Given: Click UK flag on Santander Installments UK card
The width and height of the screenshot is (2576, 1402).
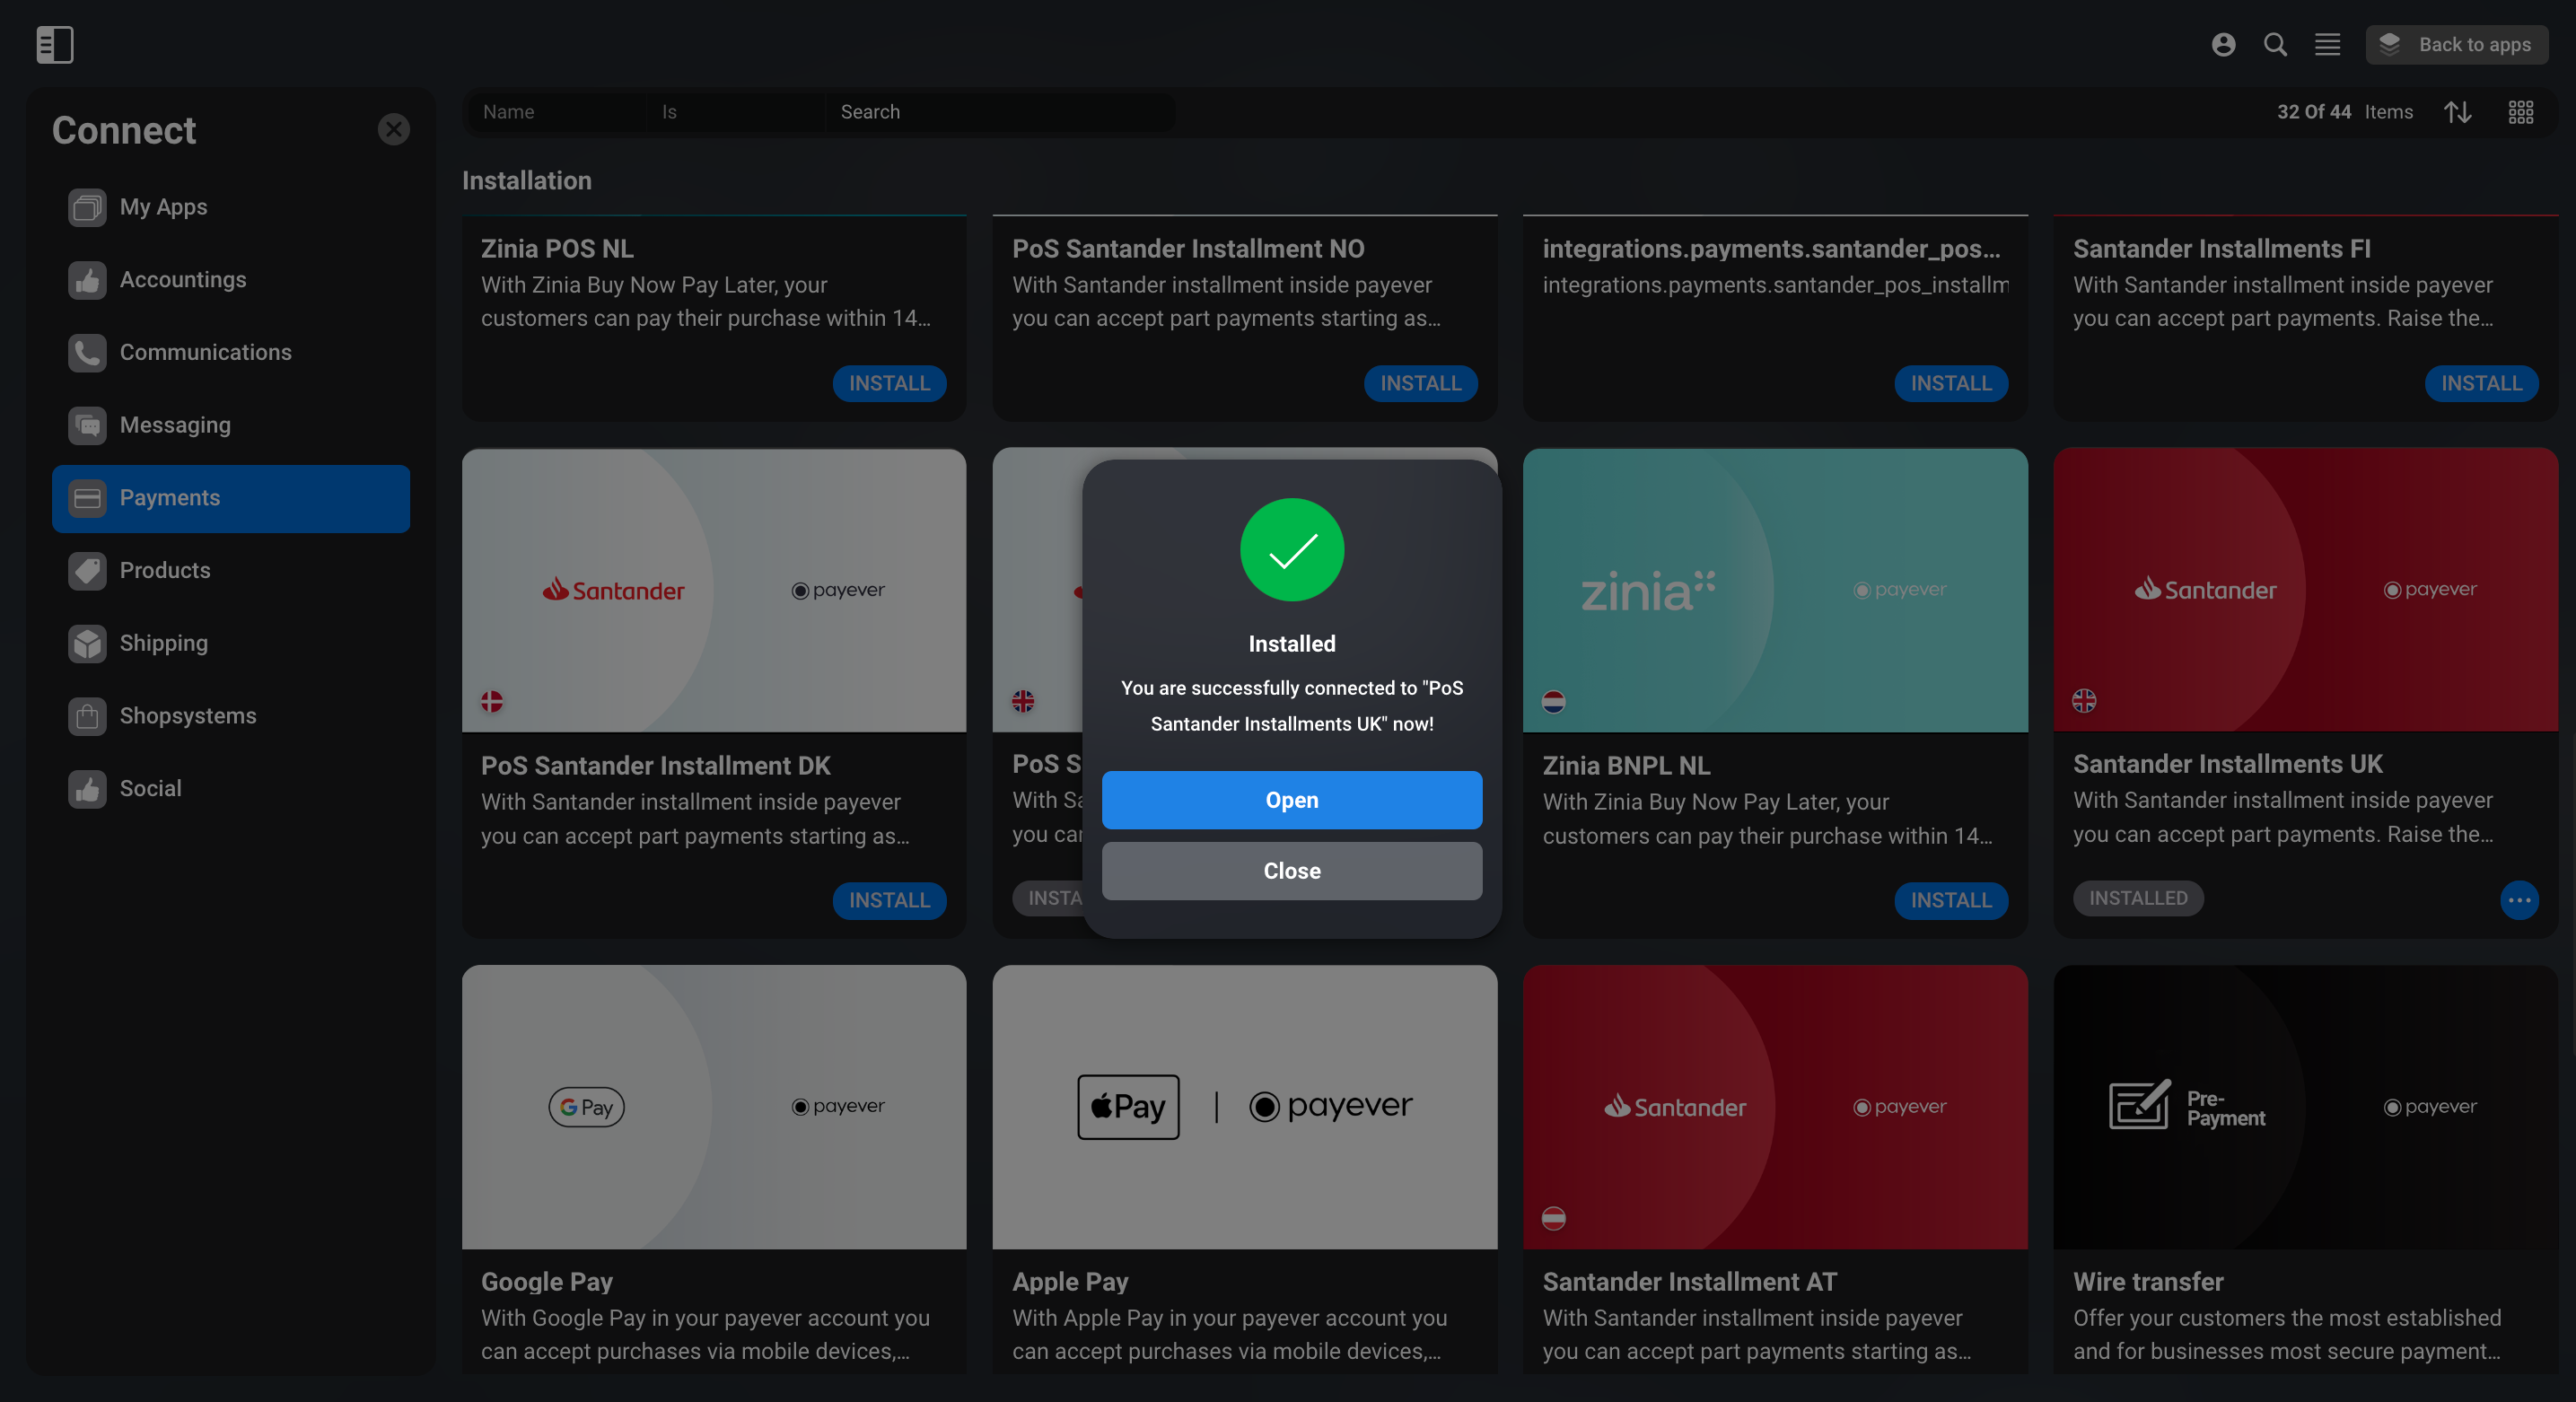Looking at the screenshot, I should [2084, 701].
